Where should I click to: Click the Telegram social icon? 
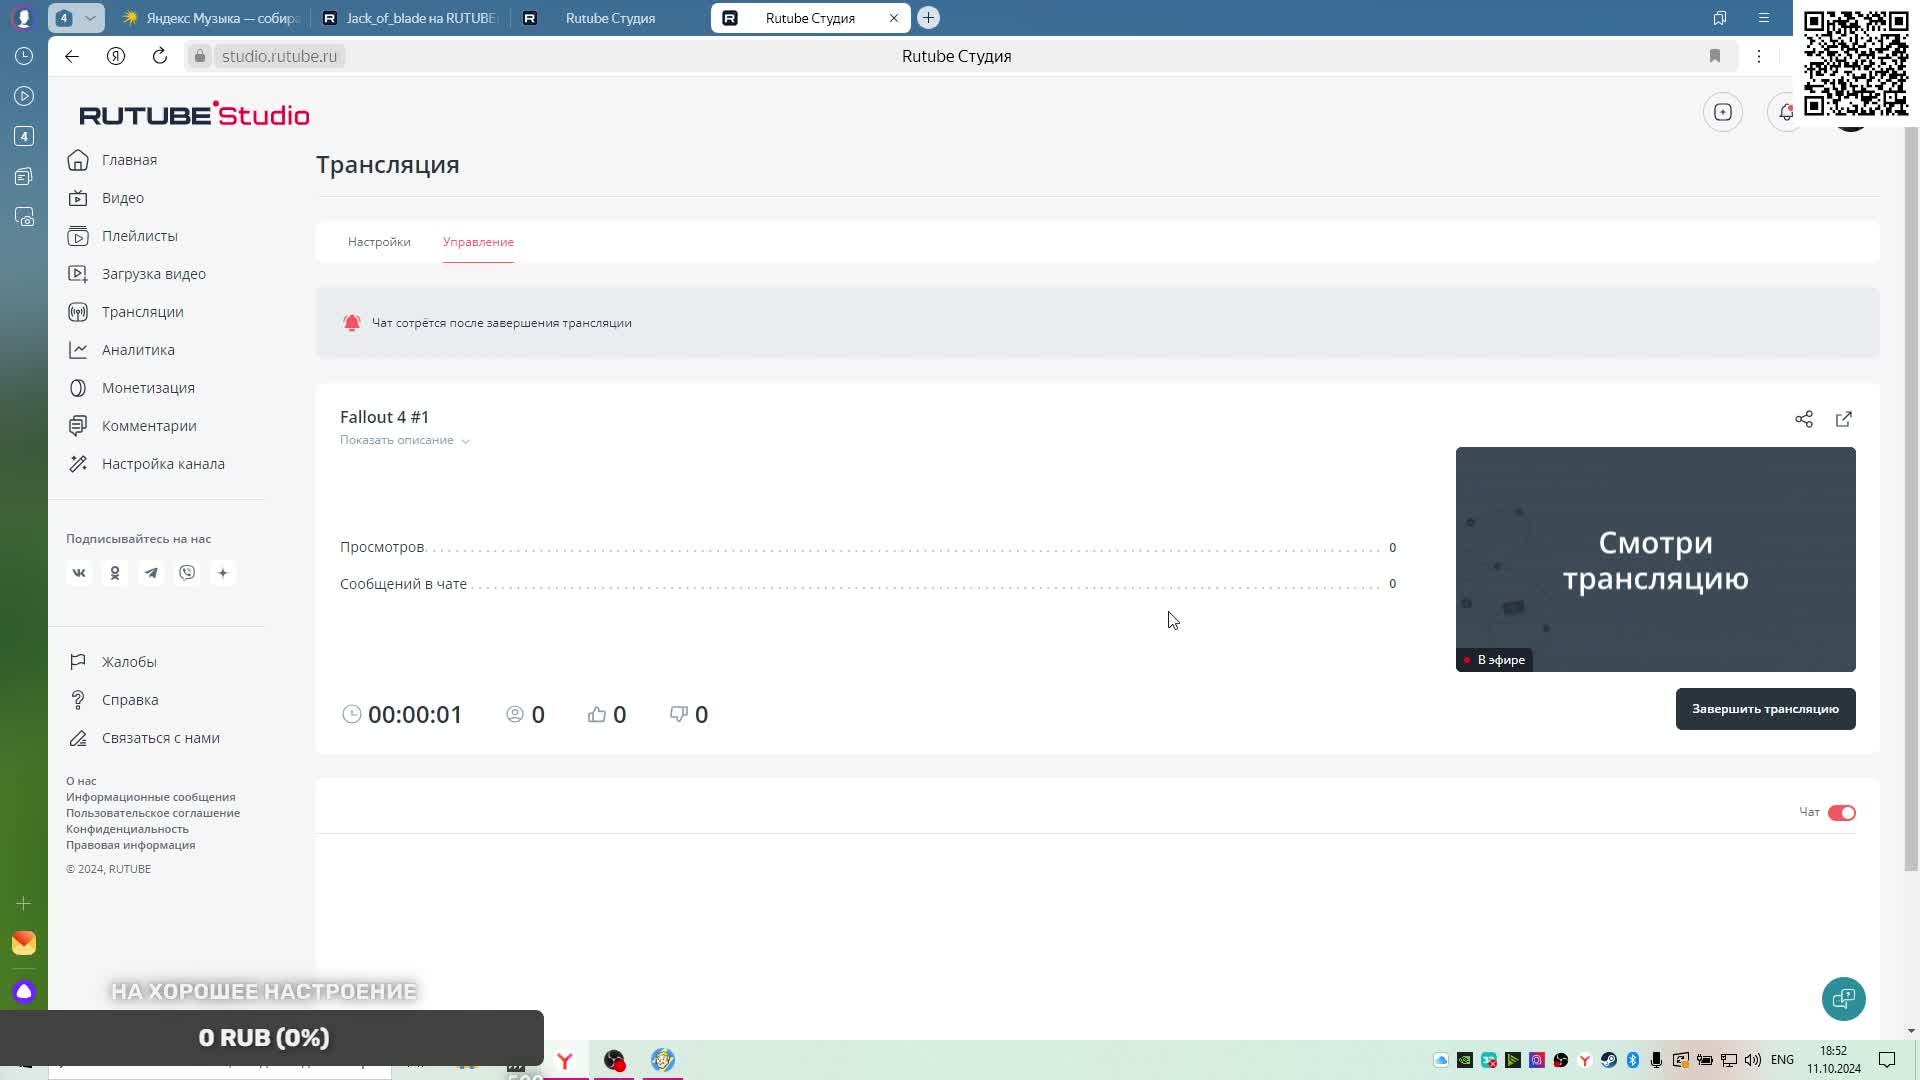click(151, 573)
